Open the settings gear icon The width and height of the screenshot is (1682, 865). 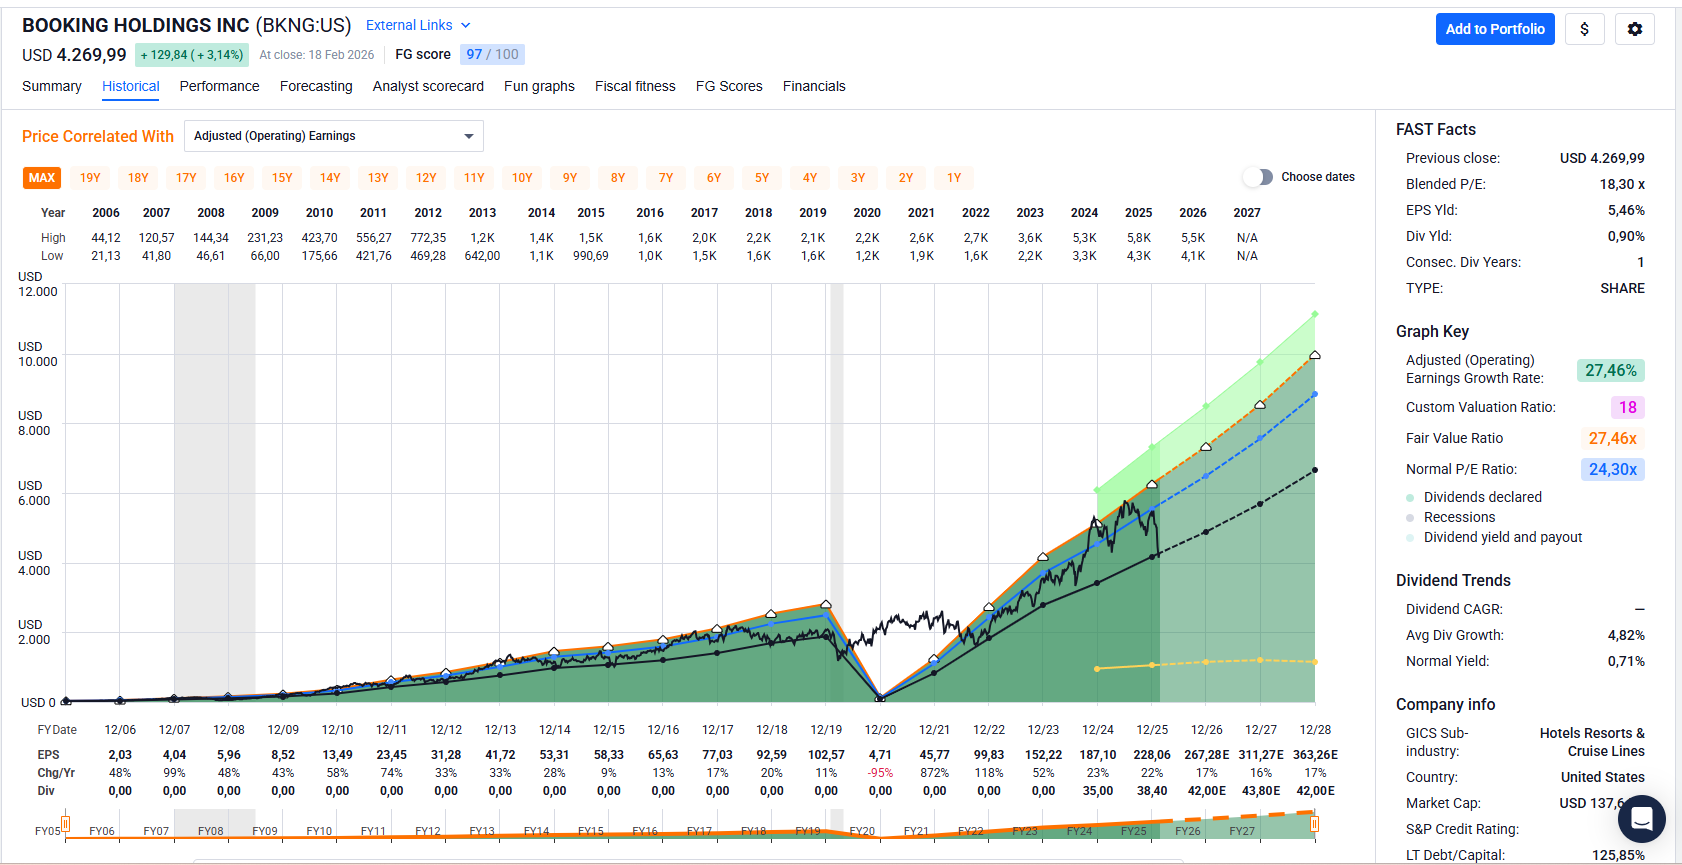1634,29
